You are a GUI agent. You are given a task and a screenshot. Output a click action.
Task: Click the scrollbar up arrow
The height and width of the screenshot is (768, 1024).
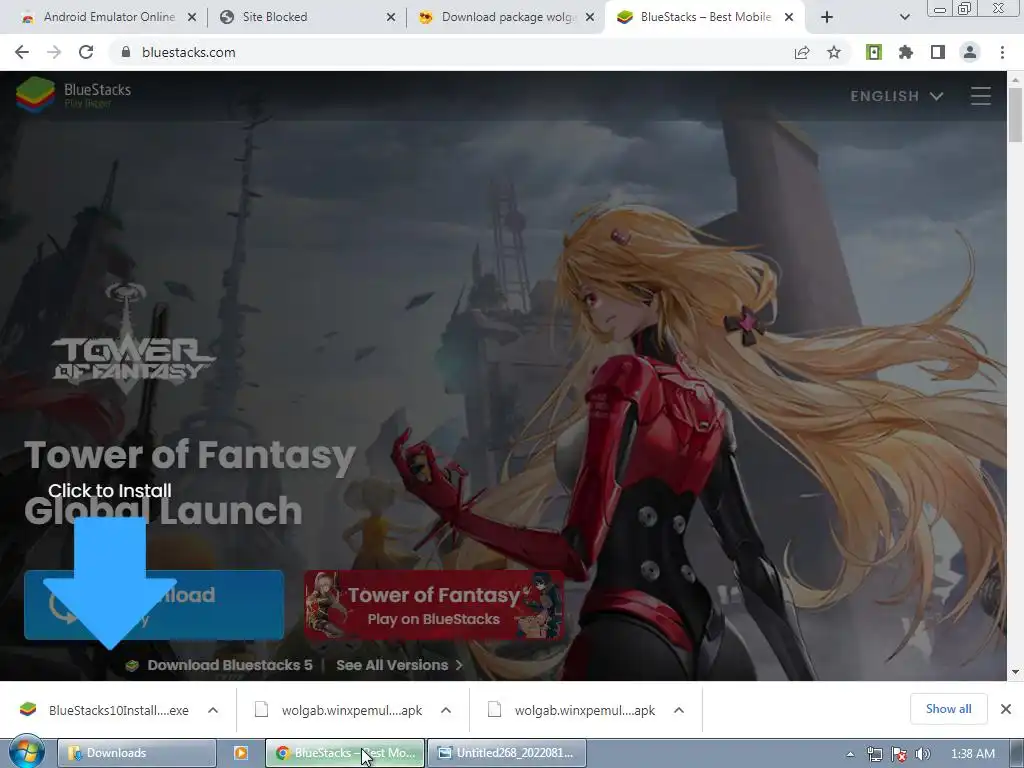(1015, 79)
